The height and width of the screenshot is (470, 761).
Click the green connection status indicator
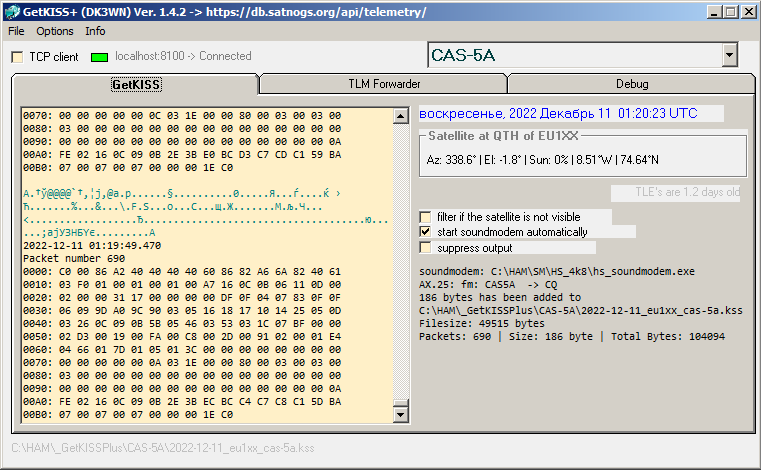99,57
